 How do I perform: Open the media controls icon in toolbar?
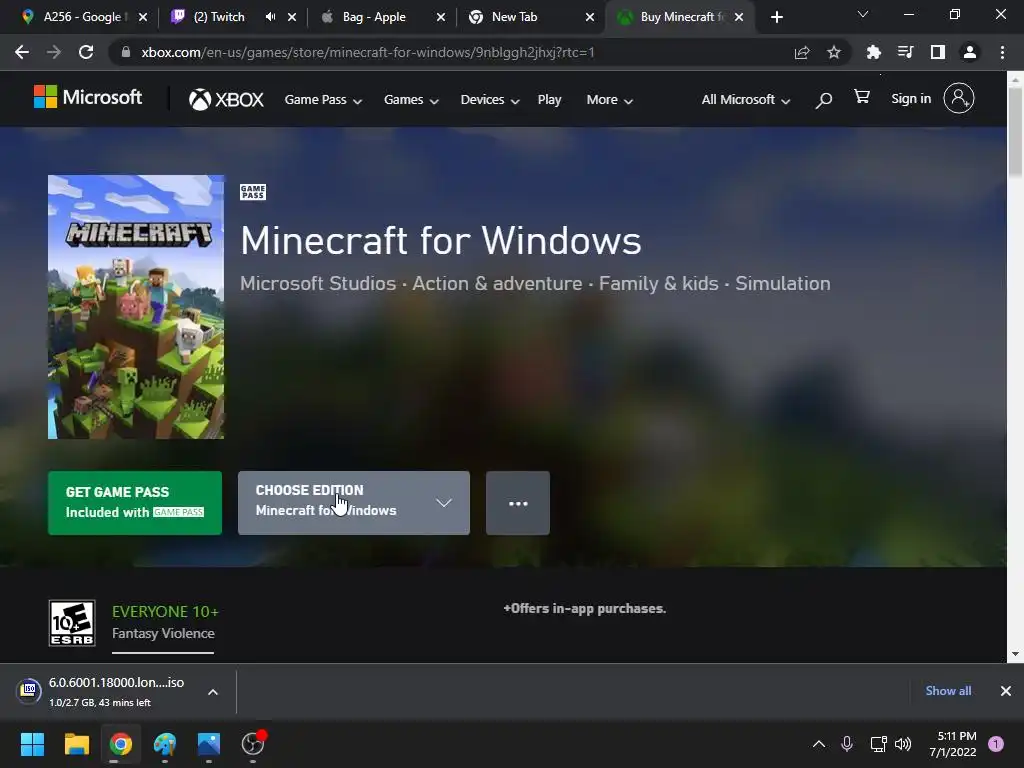[906, 52]
